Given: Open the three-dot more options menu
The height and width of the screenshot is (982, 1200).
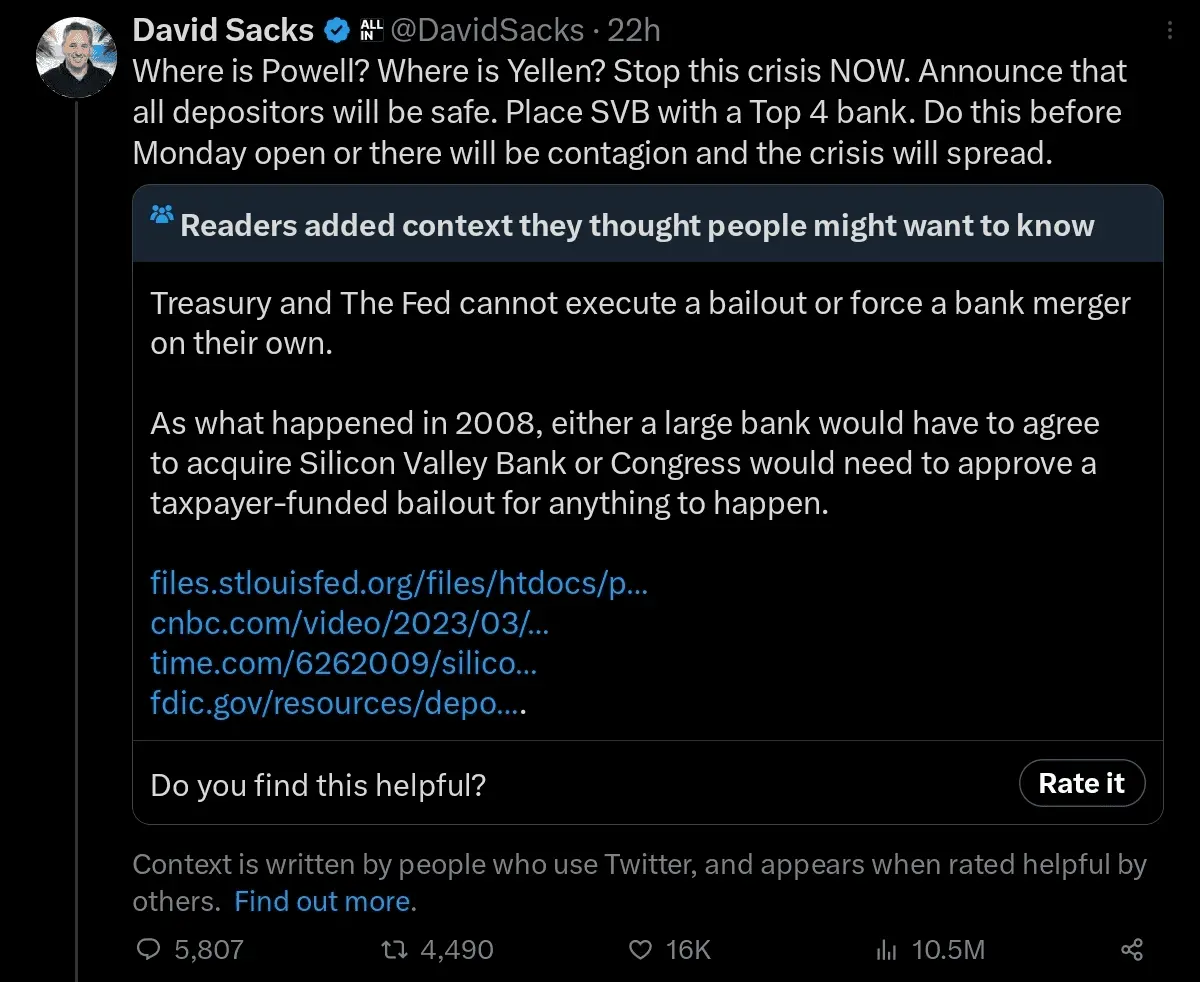Looking at the screenshot, I should pyautogui.click(x=1170, y=32).
